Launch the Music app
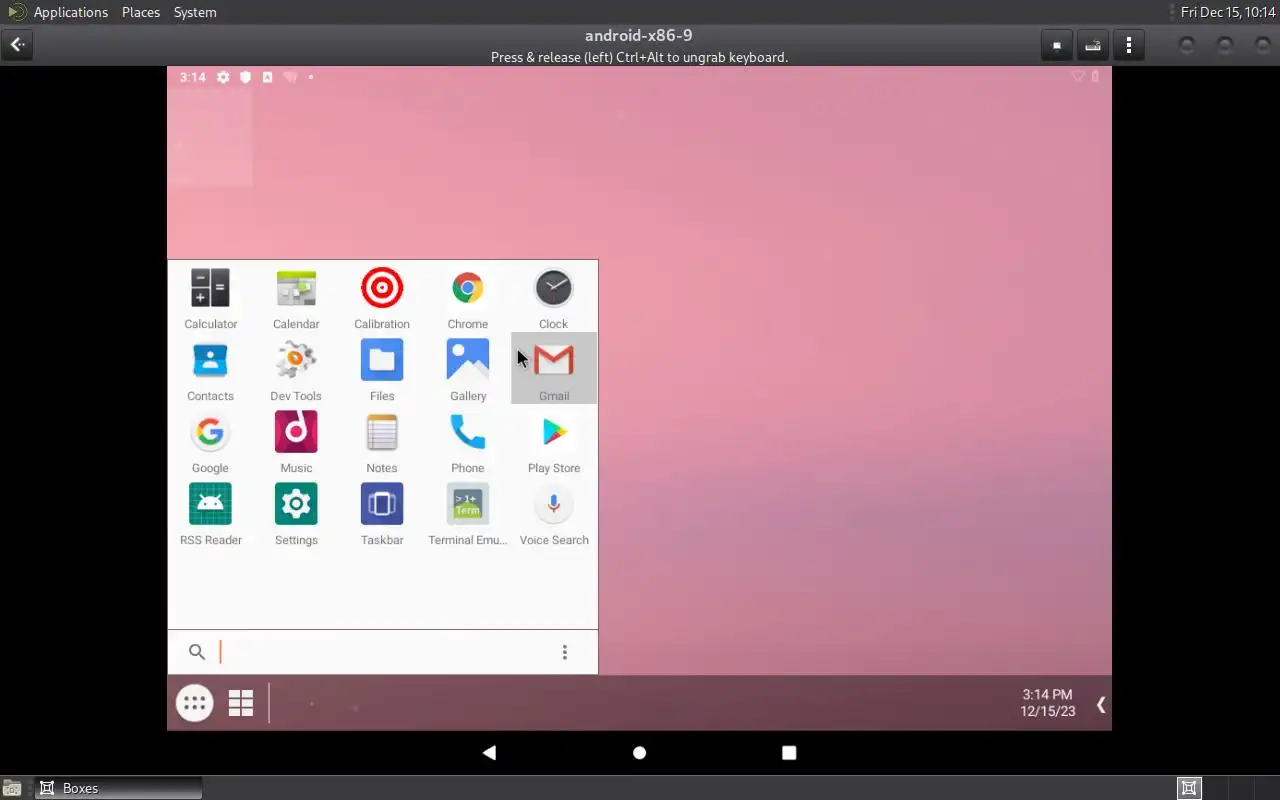Screen dimensions: 1280x800 tap(296, 442)
